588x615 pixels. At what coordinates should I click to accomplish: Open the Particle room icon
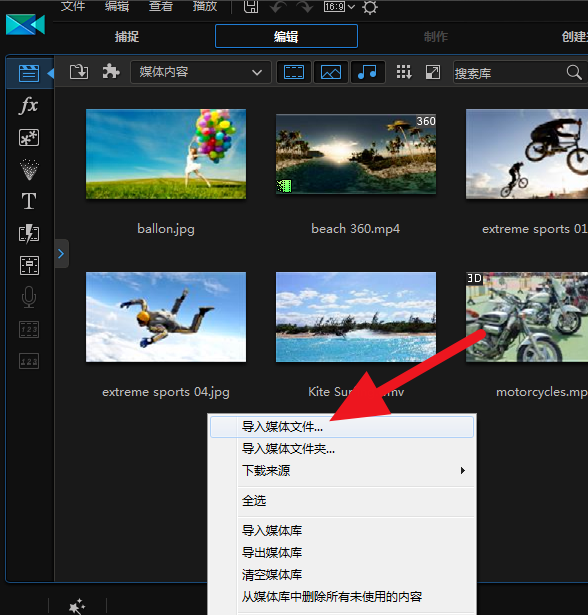[x=29, y=169]
